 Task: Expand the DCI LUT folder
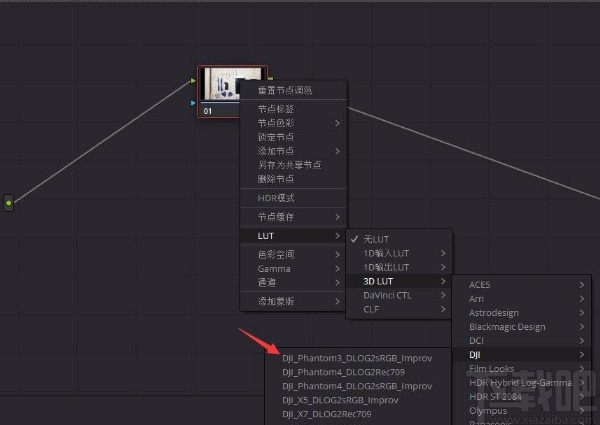[x=522, y=340]
